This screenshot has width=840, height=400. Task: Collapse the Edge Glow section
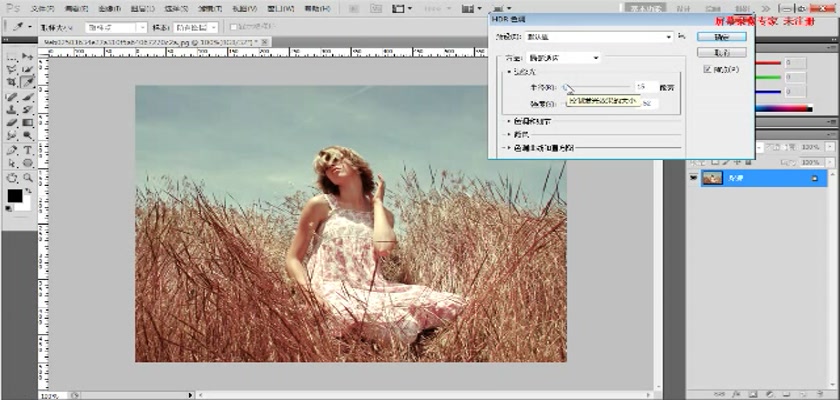pyautogui.click(x=509, y=72)
